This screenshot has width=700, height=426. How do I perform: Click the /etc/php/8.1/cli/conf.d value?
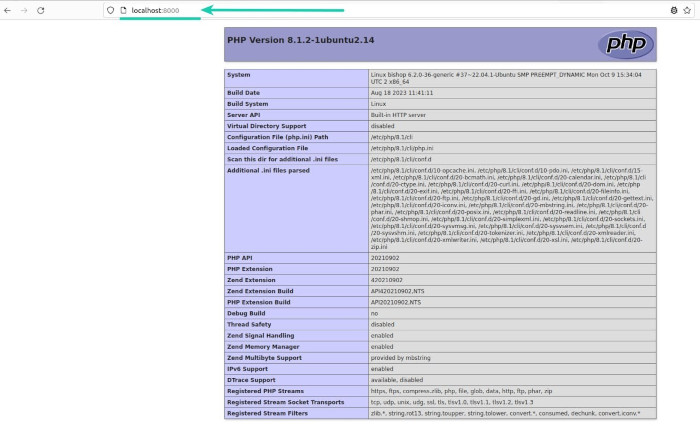tap(401, 159)
